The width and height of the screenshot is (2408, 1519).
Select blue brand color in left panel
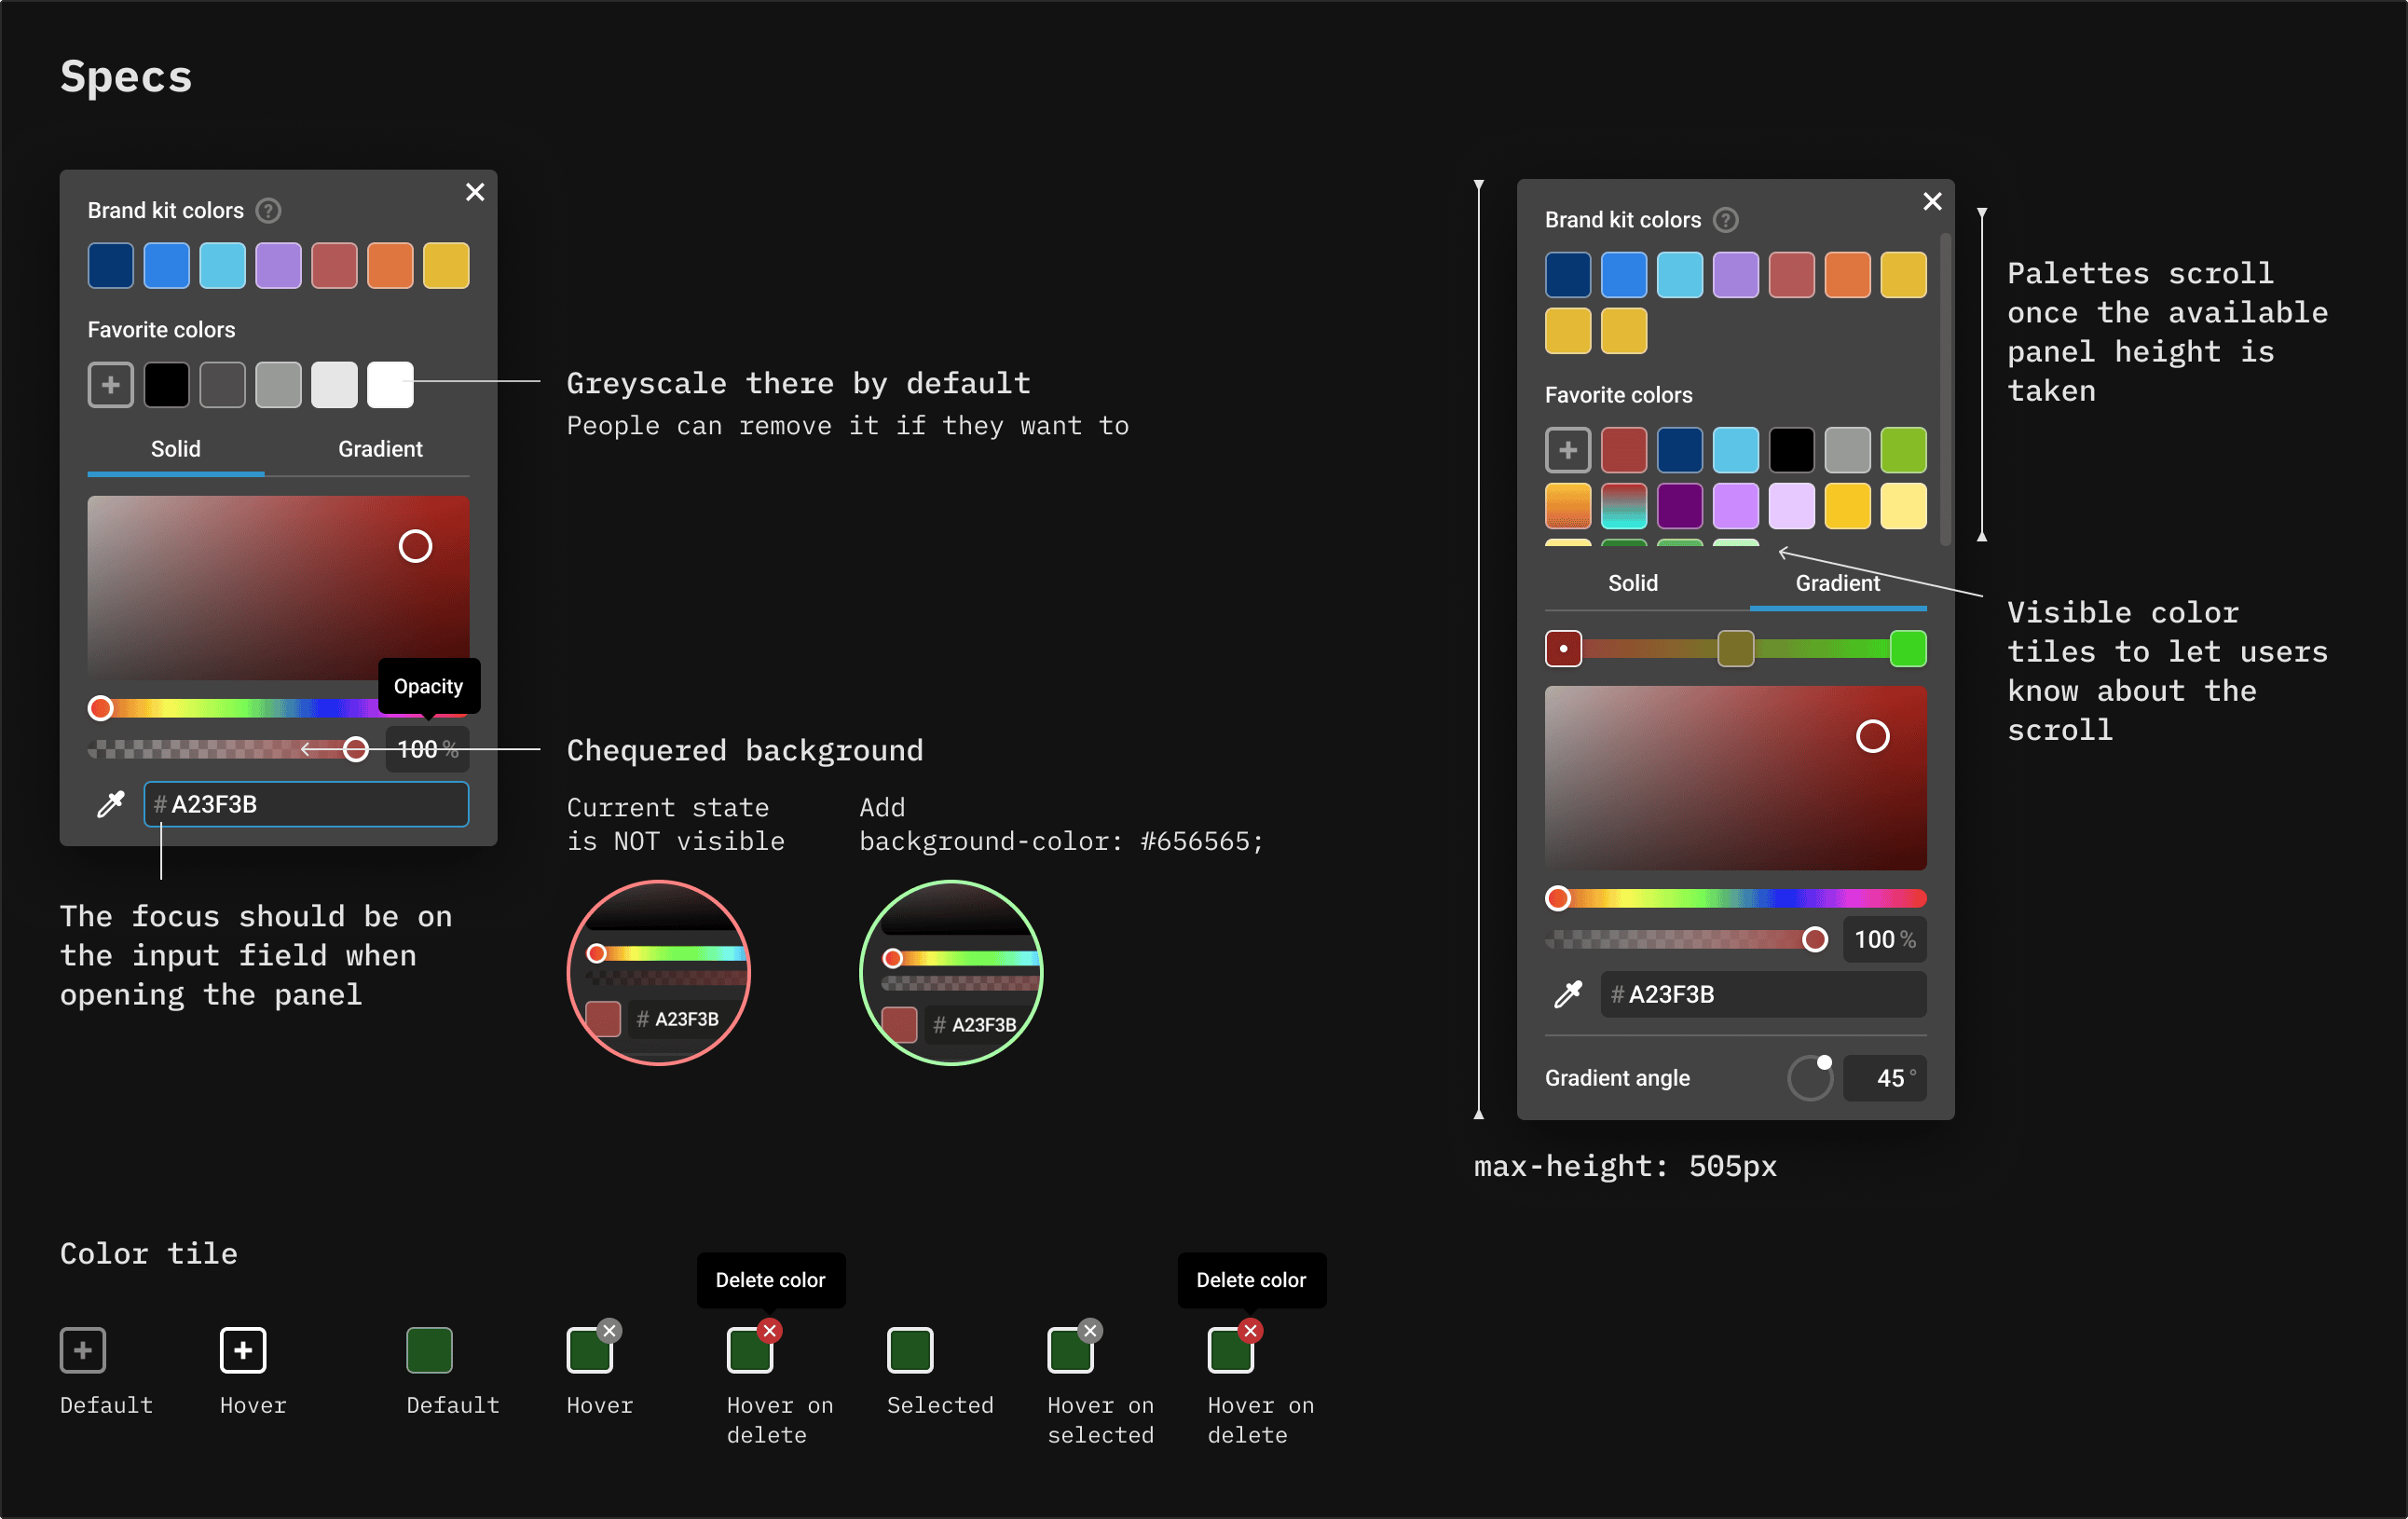(167, 266)
